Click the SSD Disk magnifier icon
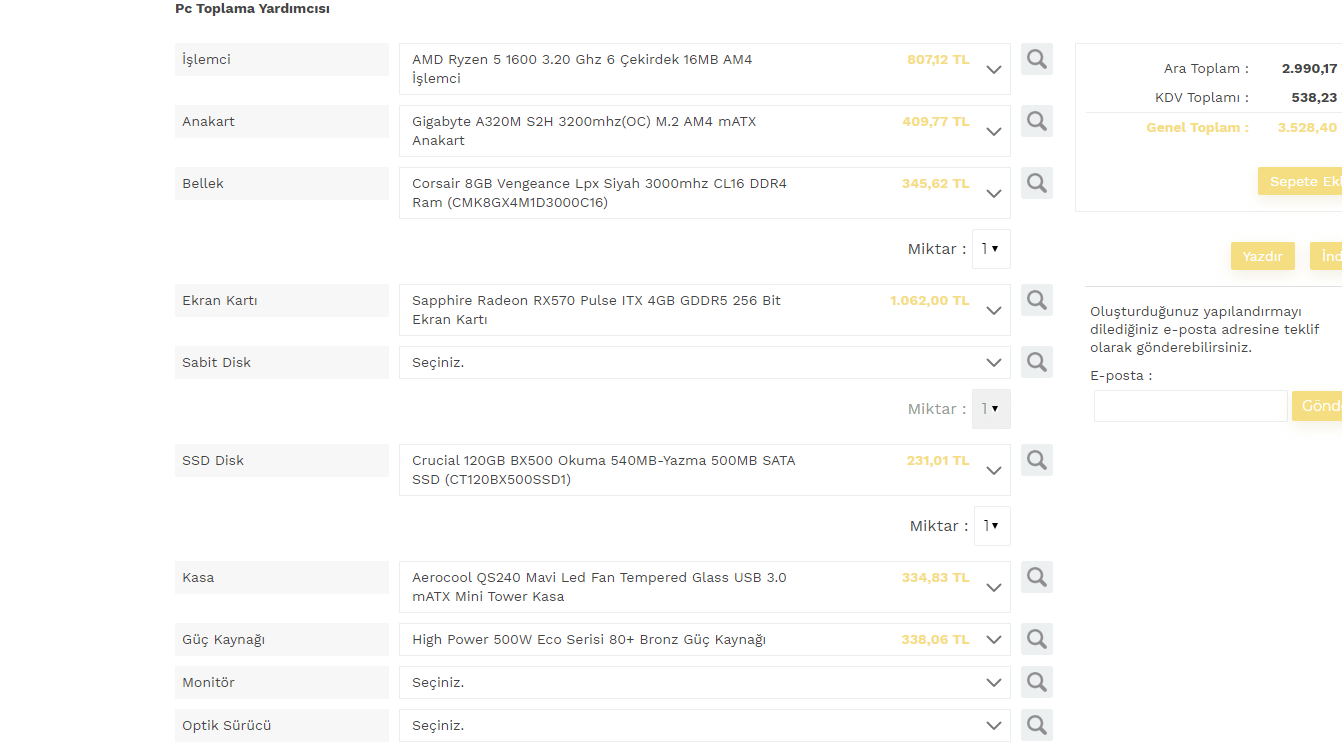 click(x=1036, y=460)
